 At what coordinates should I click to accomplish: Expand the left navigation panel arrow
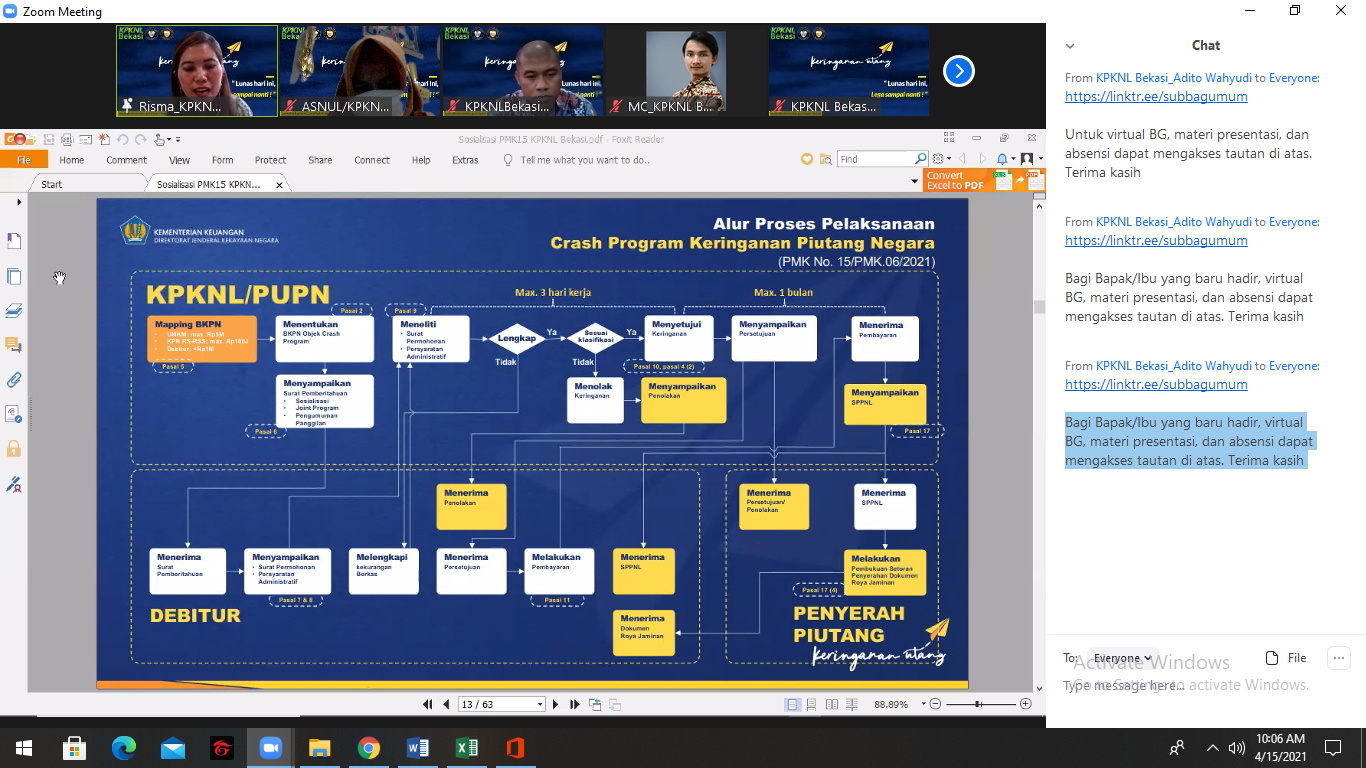[x=19, y=203]
